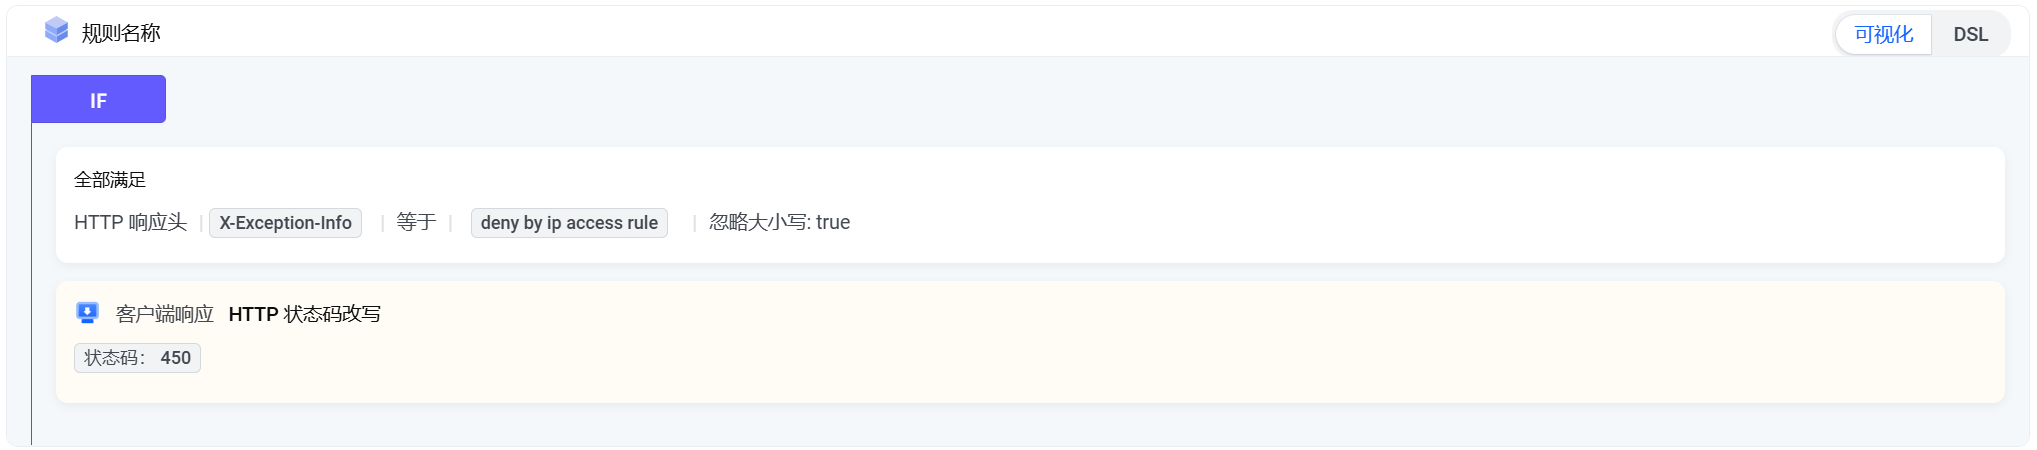The height and width of the screenshot is (450, 2037).
Task: Switch to the DSL view
Action: [1970, 34]
